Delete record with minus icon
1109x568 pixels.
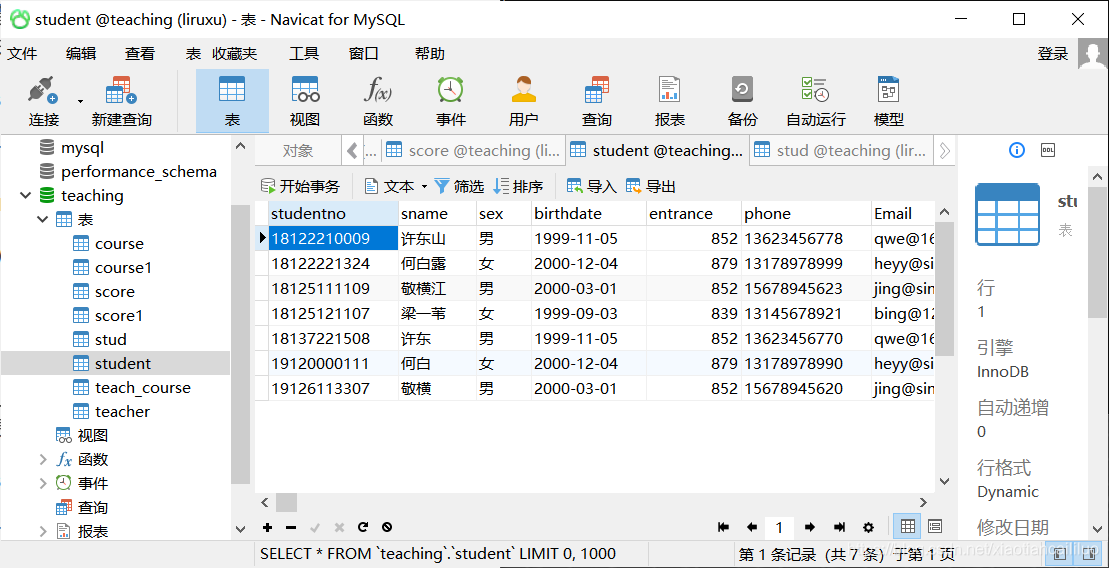291,527
